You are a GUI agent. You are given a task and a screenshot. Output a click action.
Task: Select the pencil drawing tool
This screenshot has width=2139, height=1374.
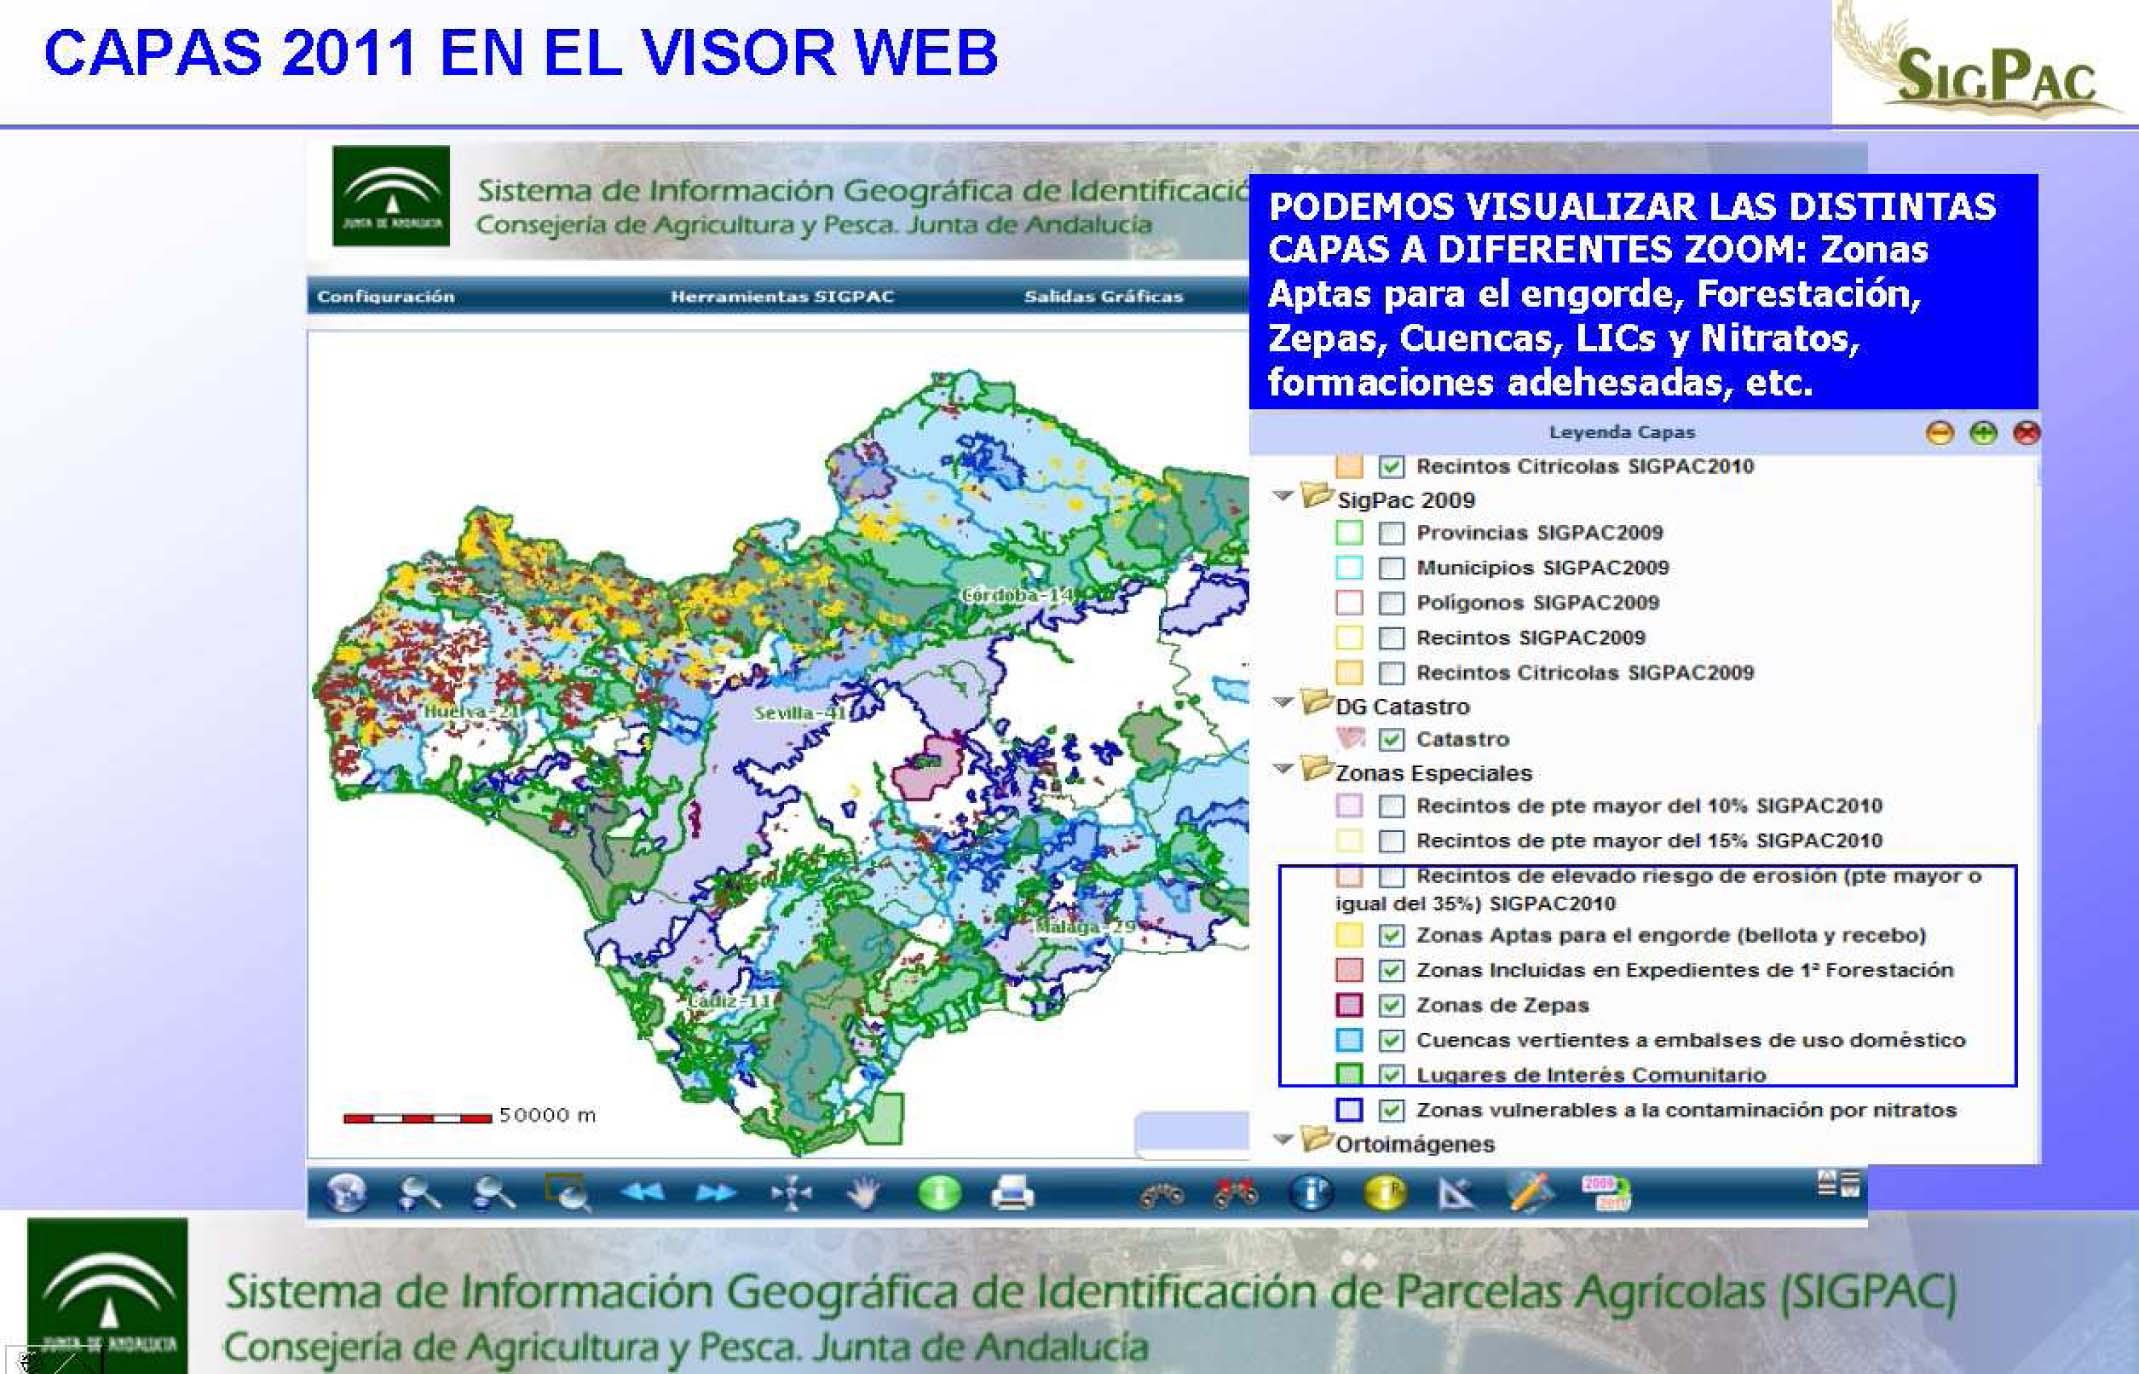(x=1531, y=1191)
